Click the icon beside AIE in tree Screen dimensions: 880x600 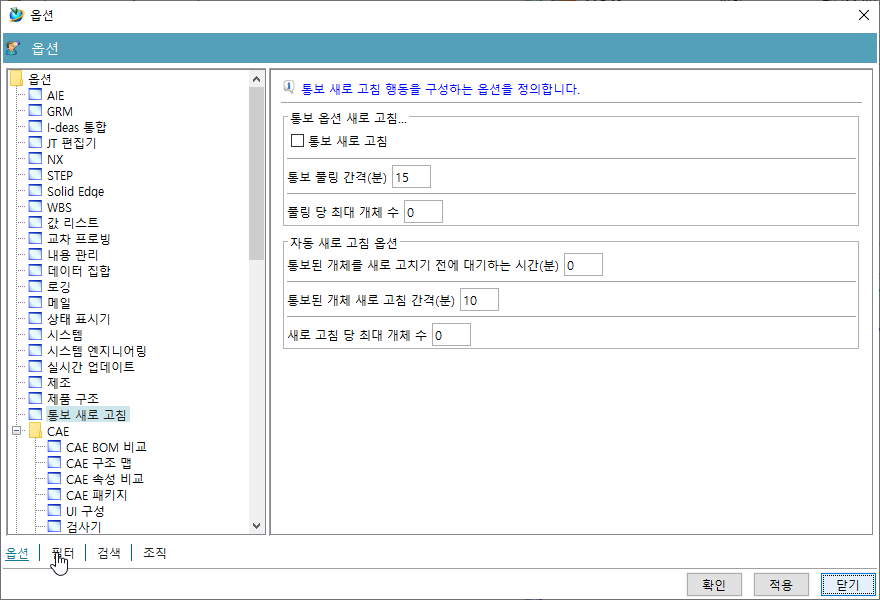(x=36, y=95)
